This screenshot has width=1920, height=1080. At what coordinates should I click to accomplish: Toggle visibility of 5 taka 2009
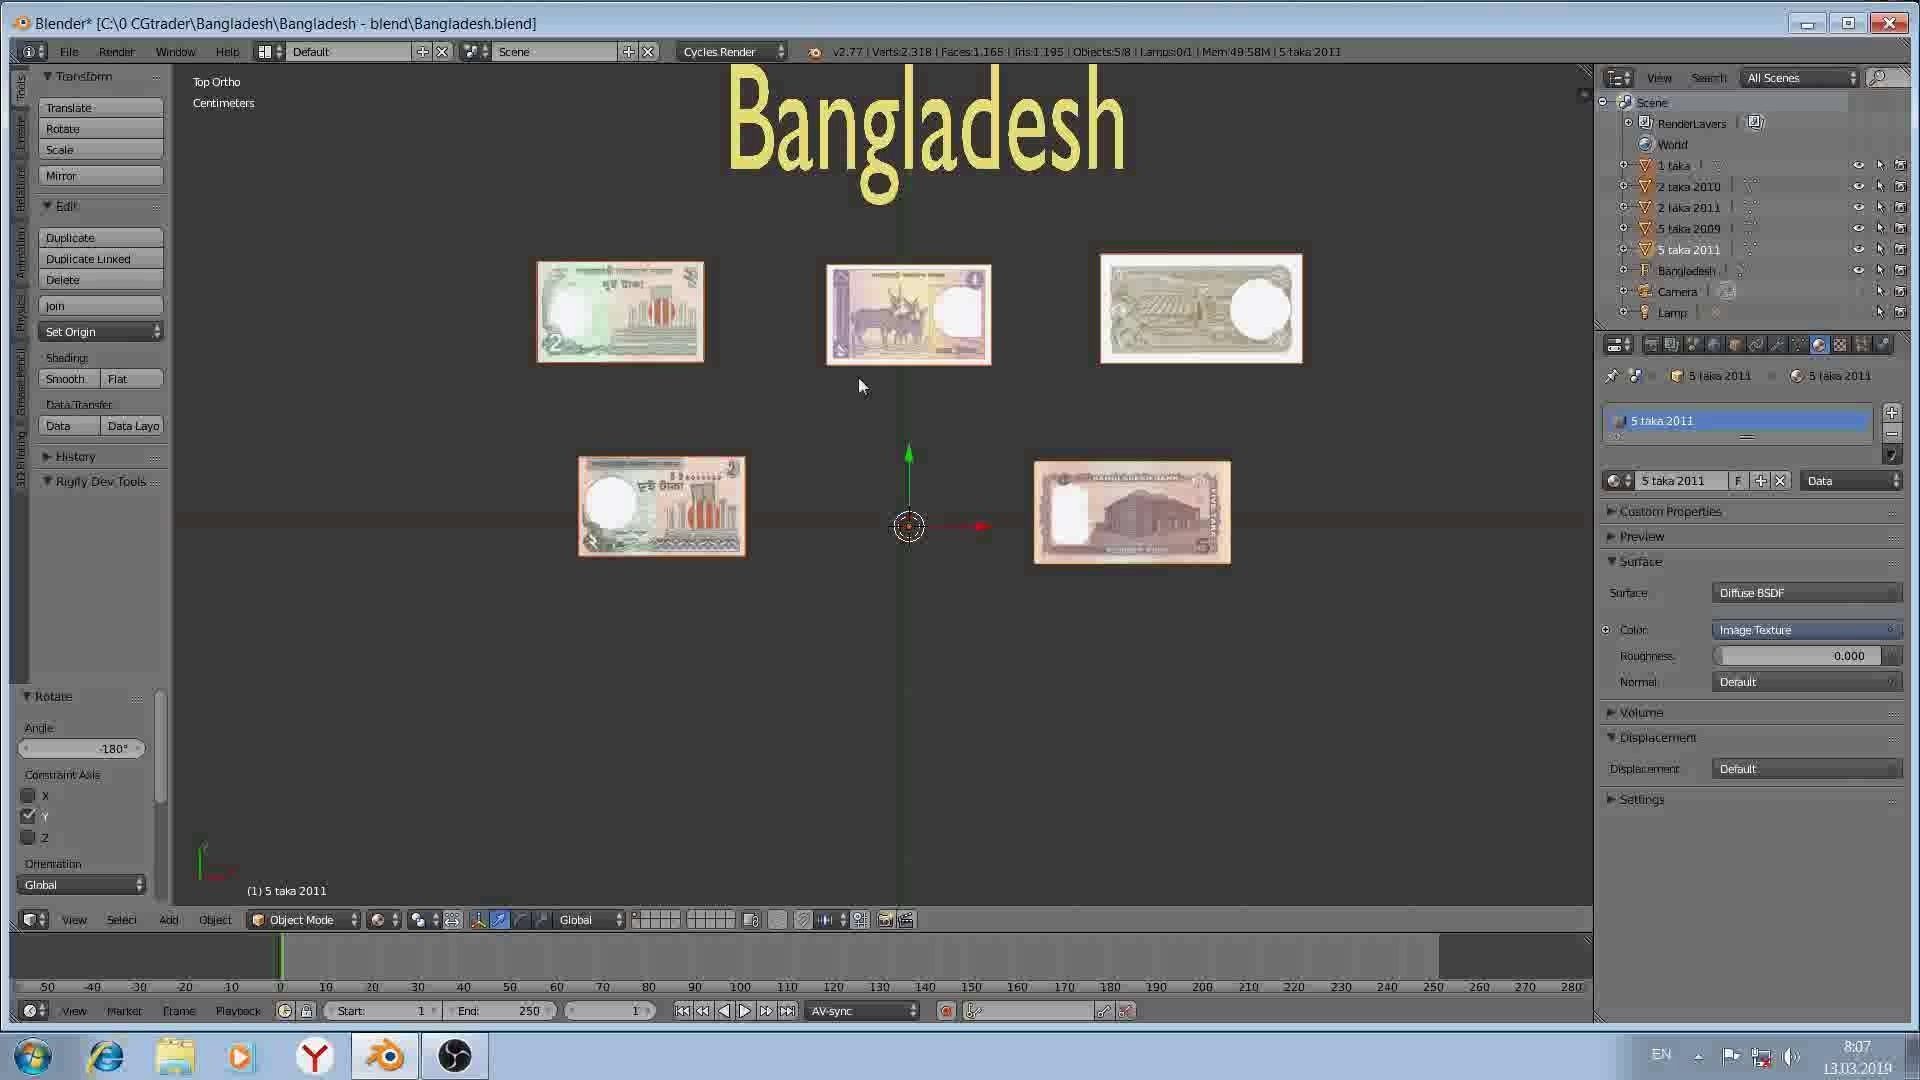1858,228
